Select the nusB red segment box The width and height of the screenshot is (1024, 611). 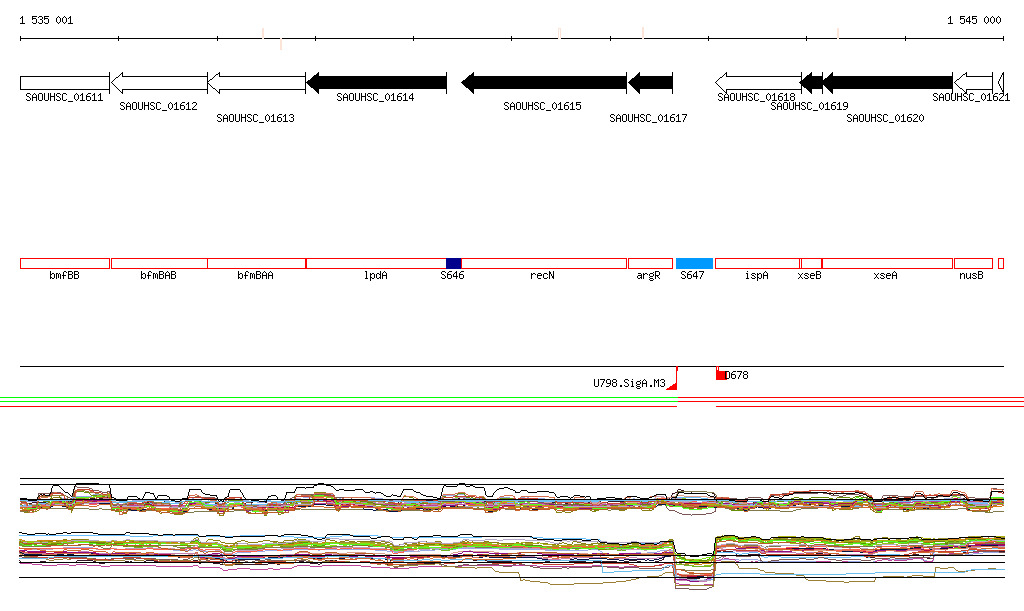point(973,264)
